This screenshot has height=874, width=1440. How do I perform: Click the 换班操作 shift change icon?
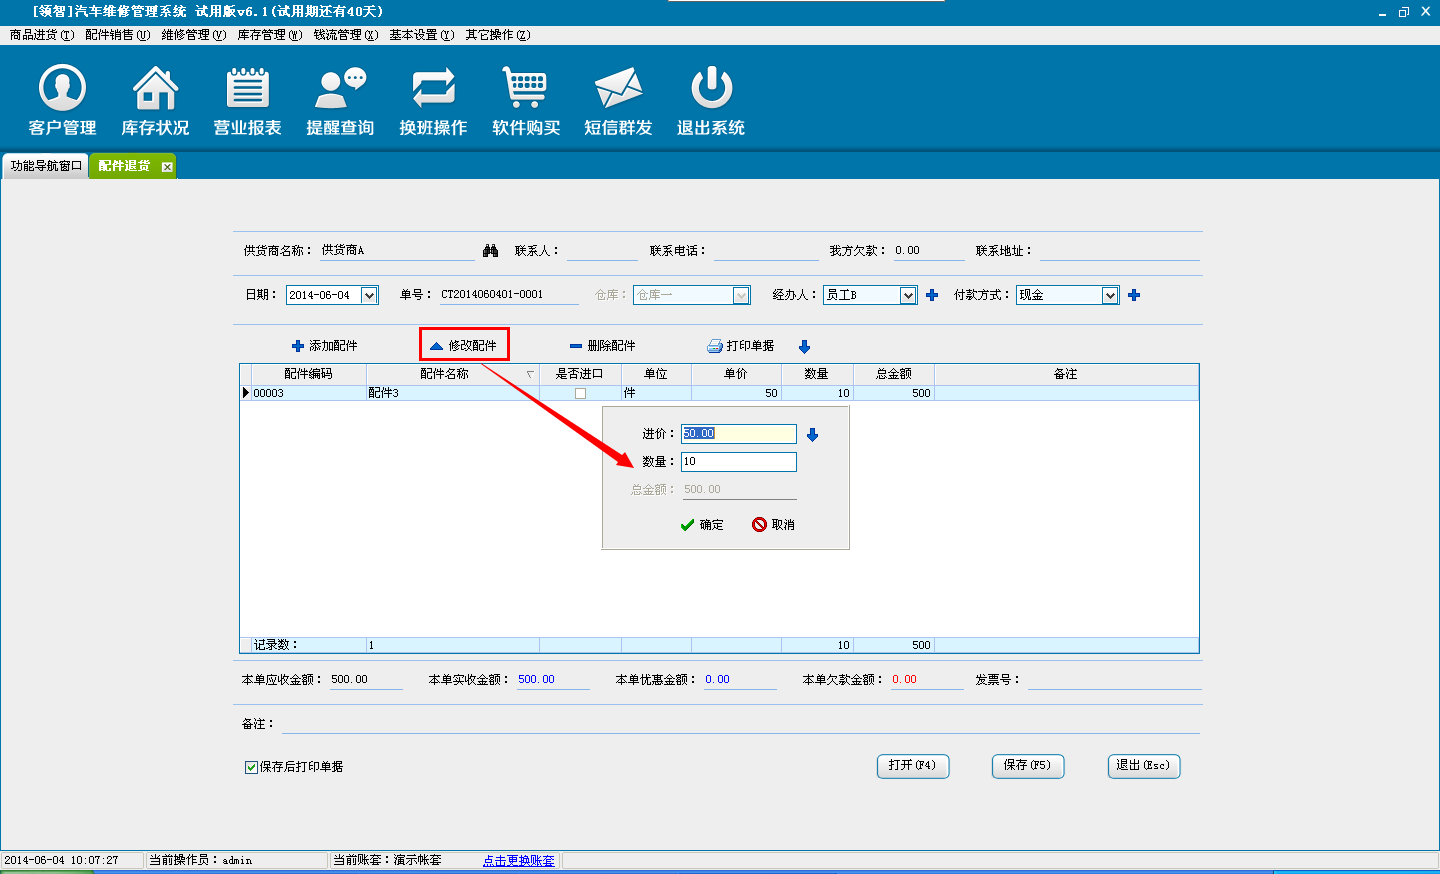click(433, 89)
